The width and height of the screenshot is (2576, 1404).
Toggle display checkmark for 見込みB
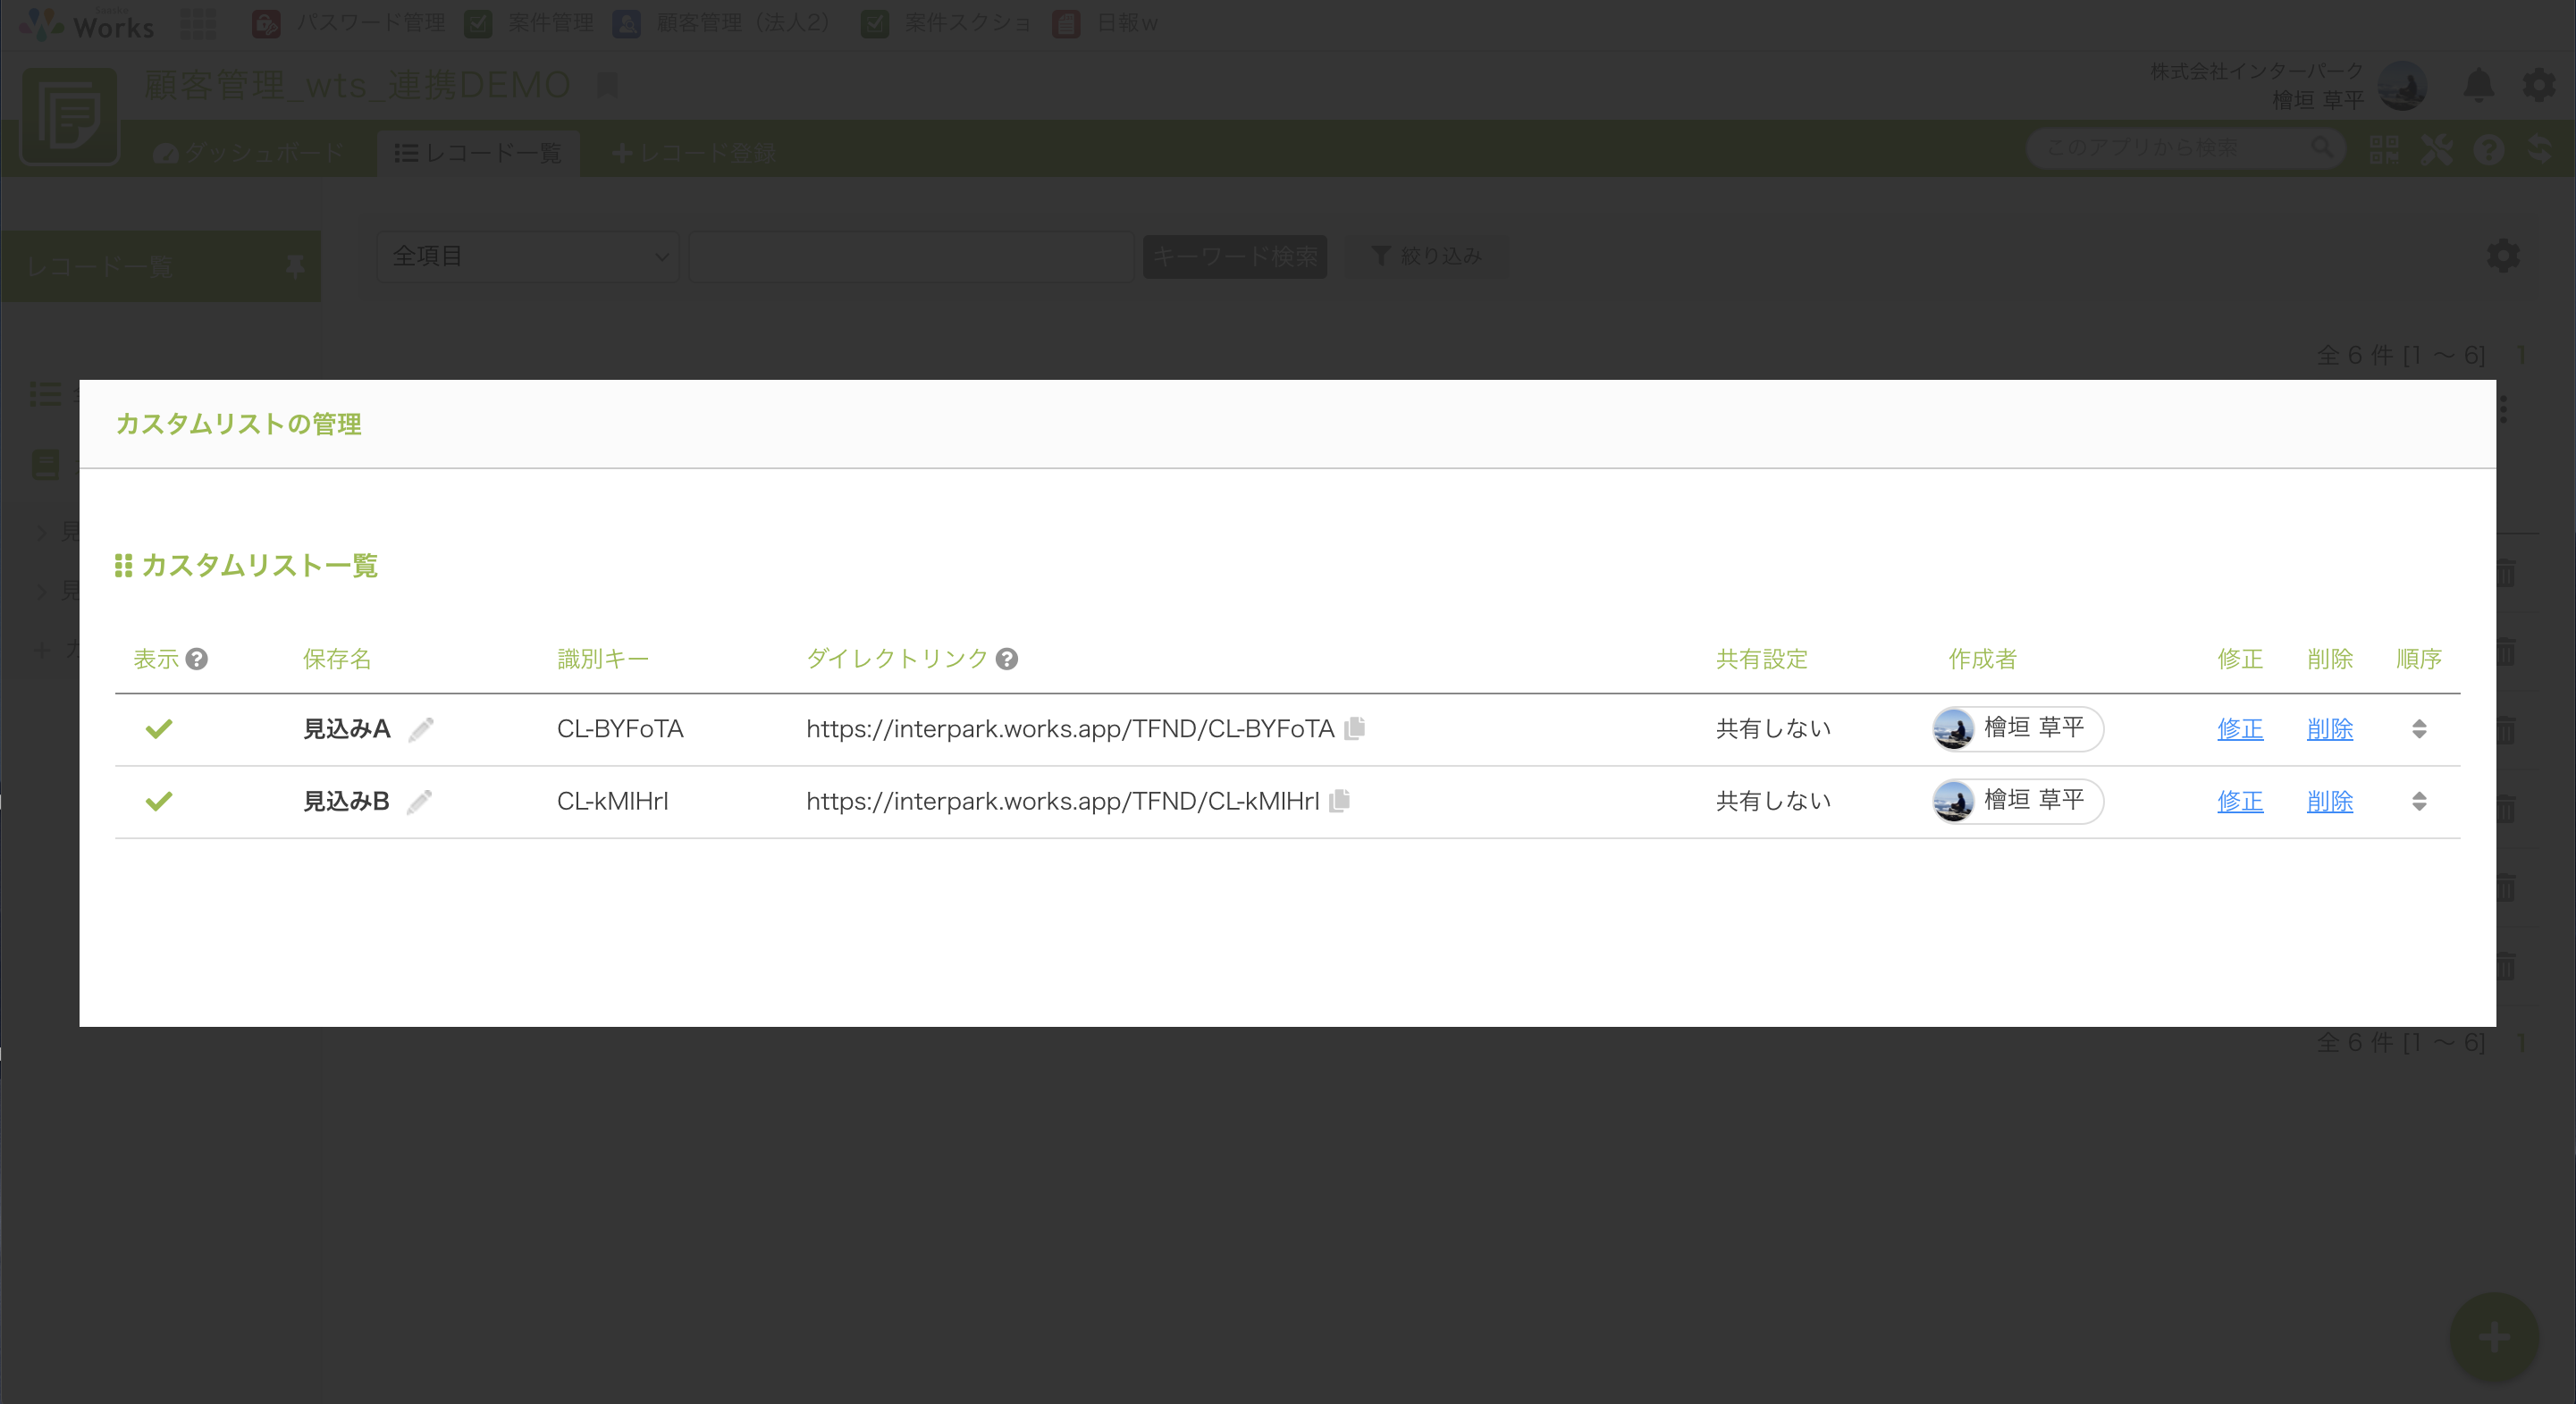pyautogui.click(x=159, y=801)
